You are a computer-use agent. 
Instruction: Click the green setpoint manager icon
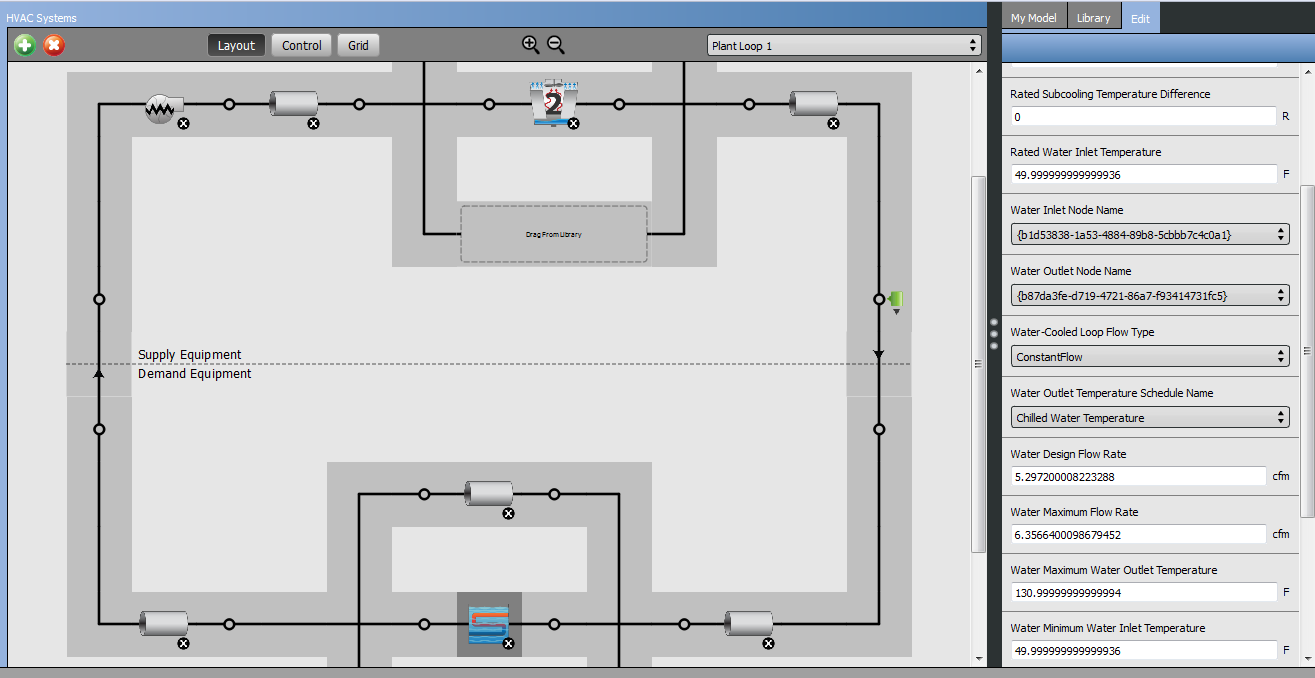coord(897,299)
